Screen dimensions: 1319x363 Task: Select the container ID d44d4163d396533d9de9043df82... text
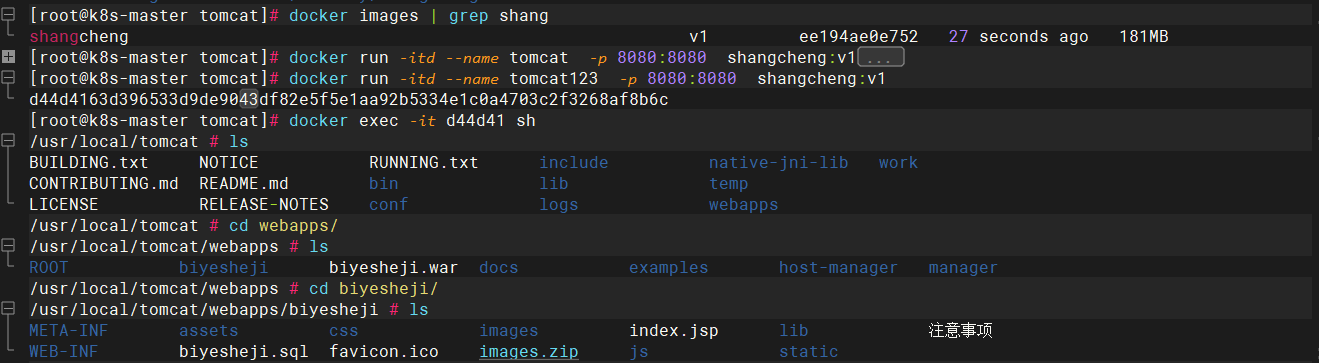pos(349,100)
